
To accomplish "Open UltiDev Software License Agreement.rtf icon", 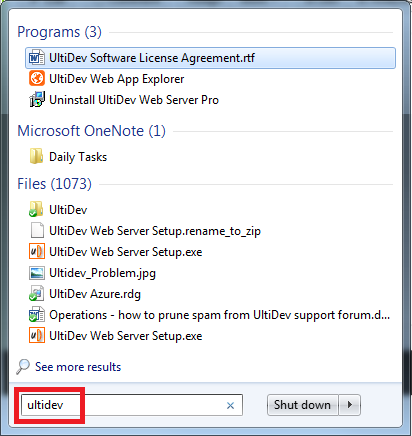I will tap(36, 58).
